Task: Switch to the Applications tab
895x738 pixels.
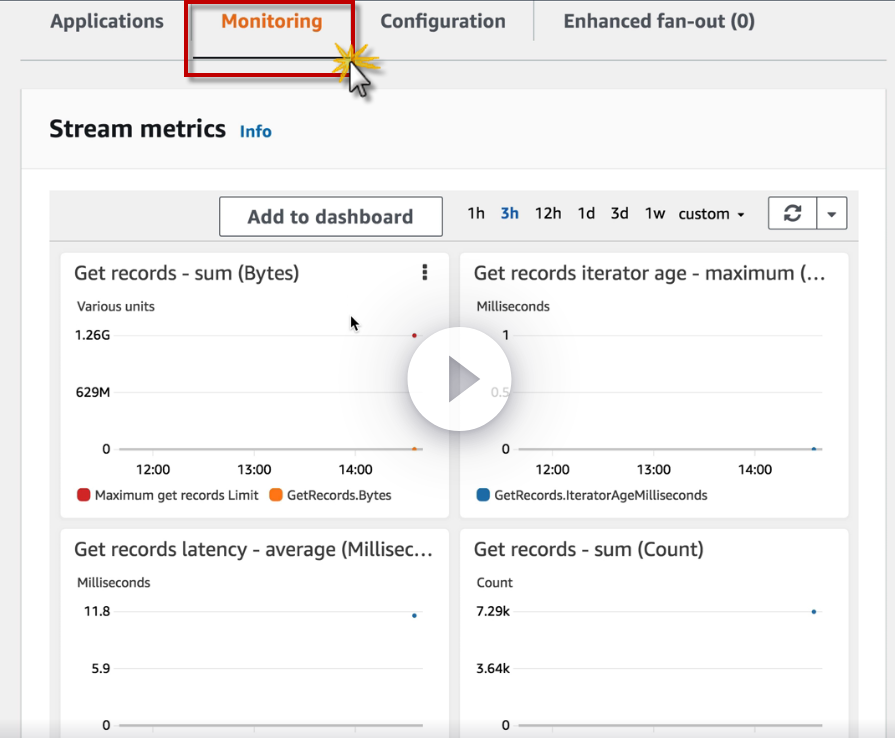Action: [x=107, y=21]
